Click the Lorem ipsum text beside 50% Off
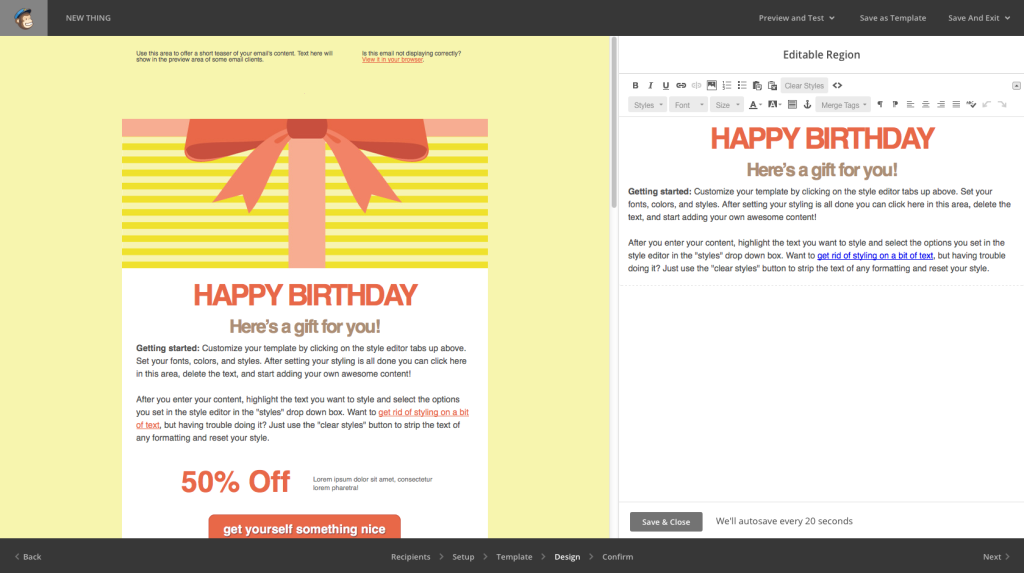 point(372,483)
